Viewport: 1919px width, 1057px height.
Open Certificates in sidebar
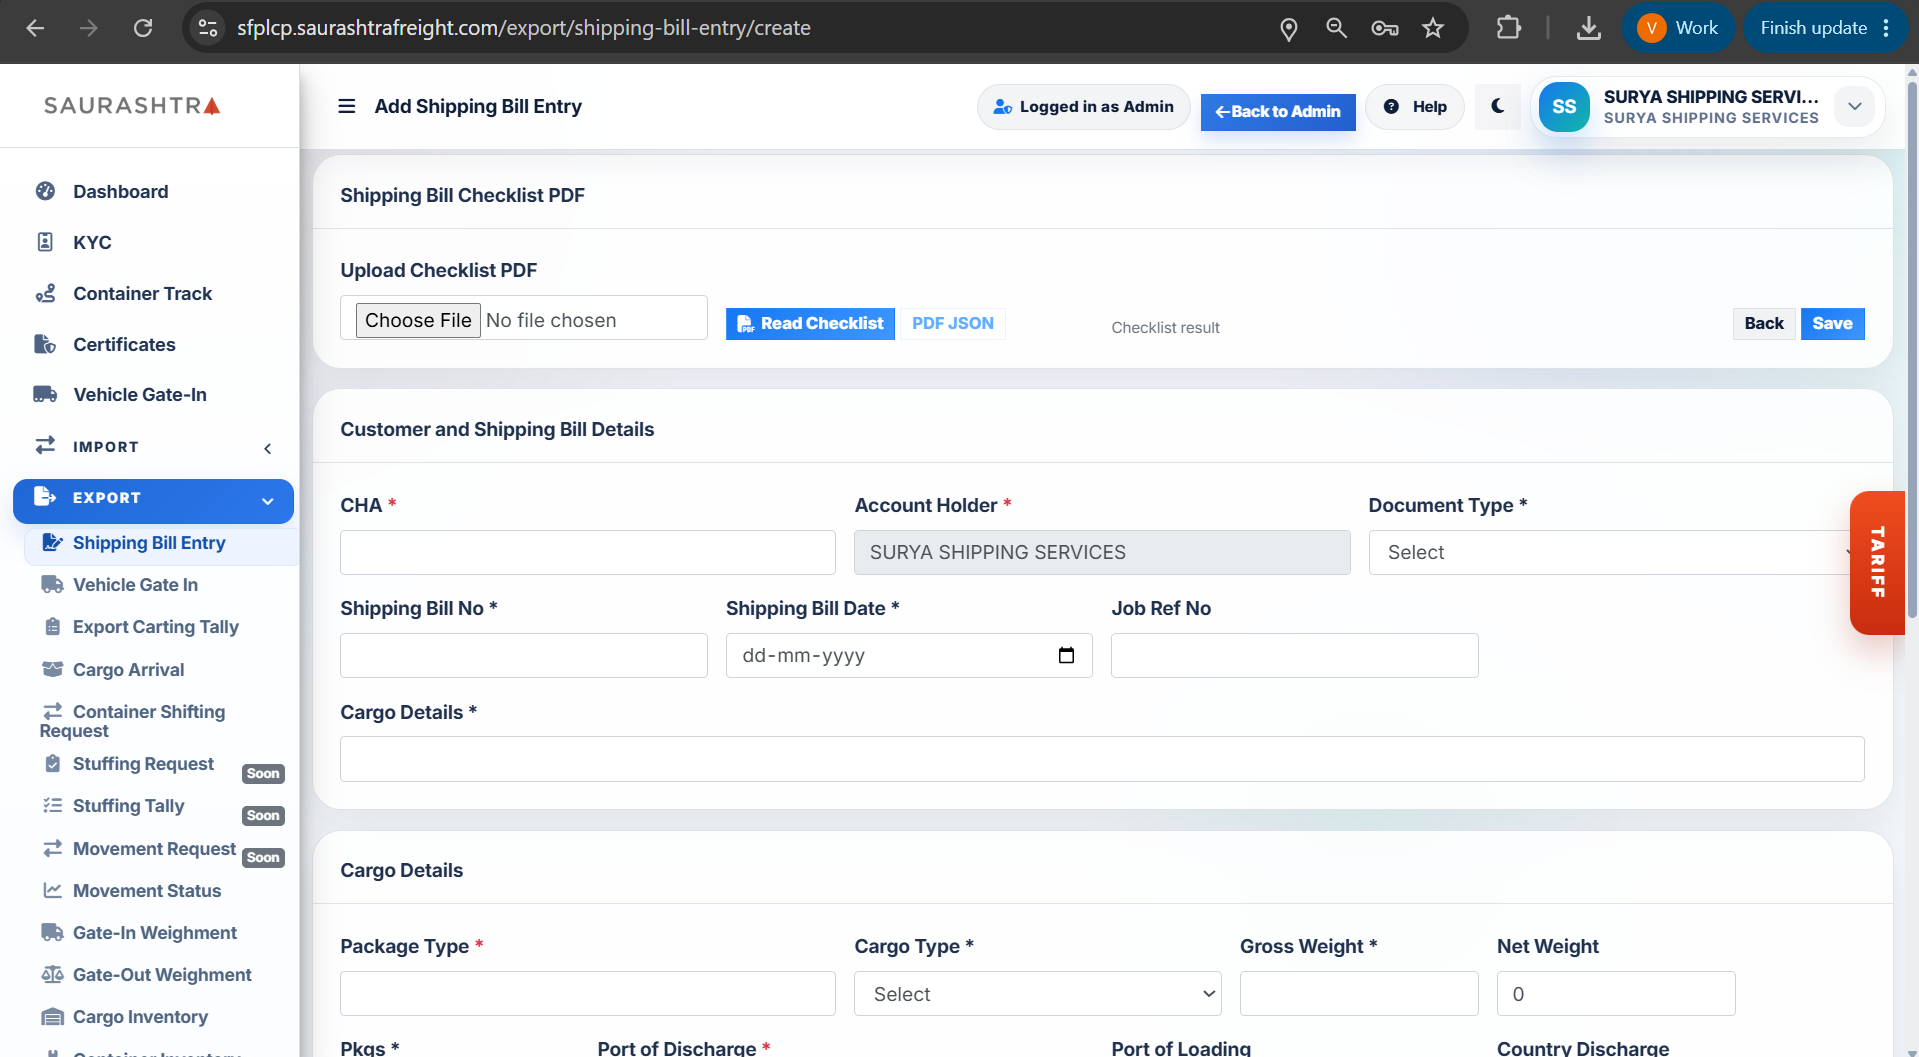[x=124, y=344]
